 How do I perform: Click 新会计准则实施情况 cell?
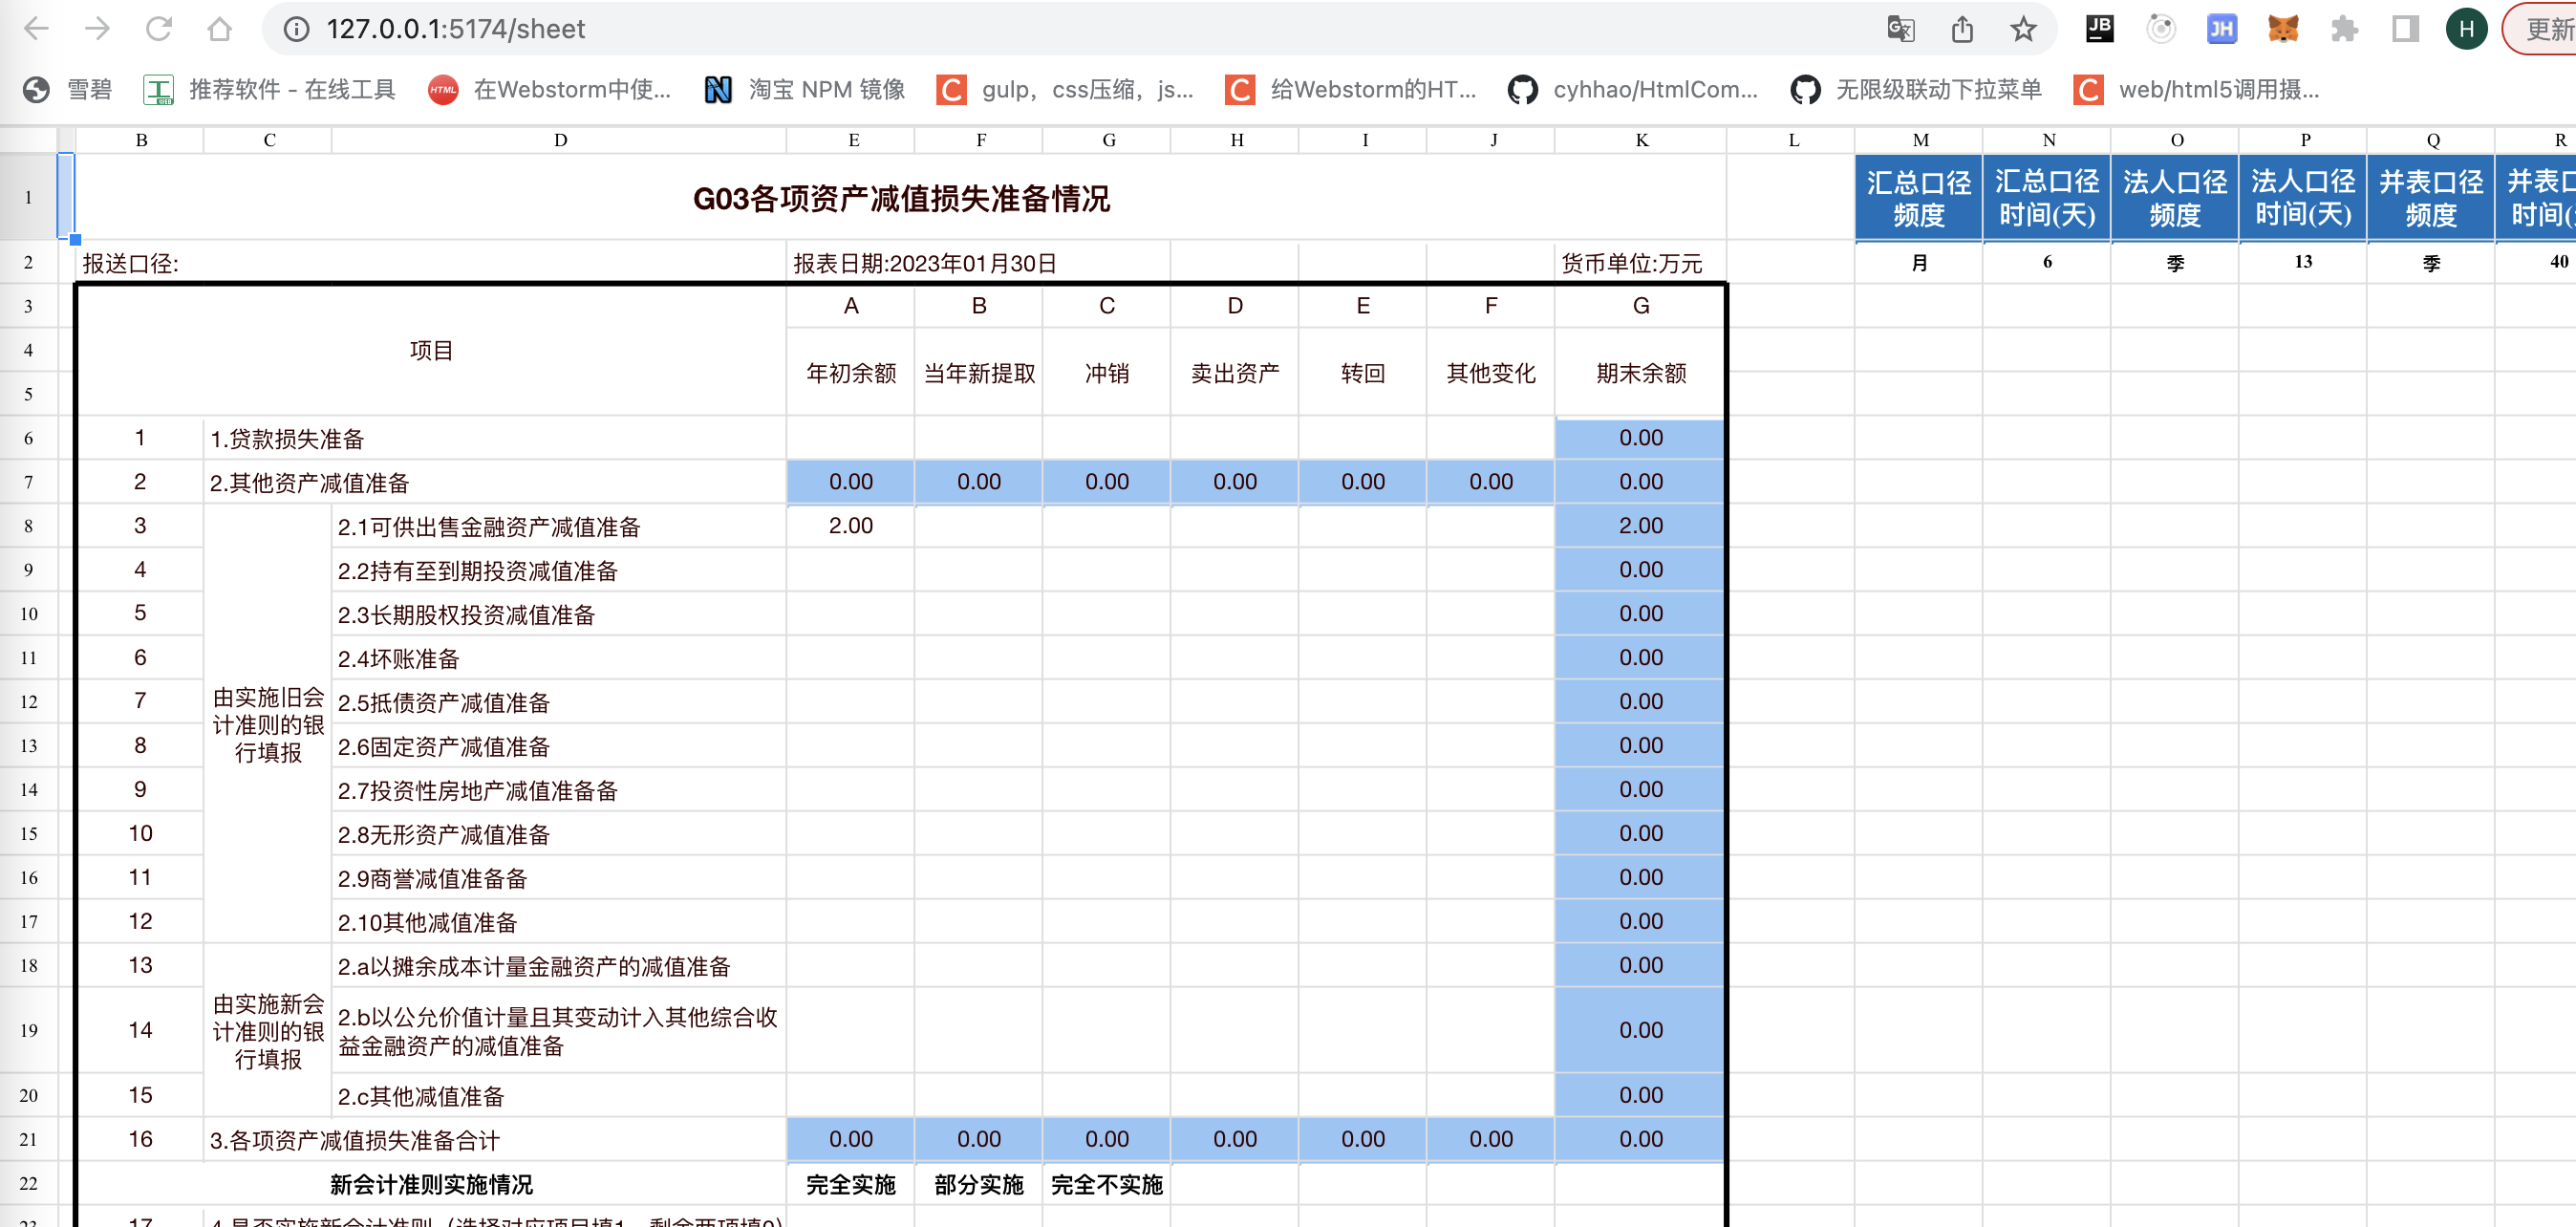coord(431,1185)
